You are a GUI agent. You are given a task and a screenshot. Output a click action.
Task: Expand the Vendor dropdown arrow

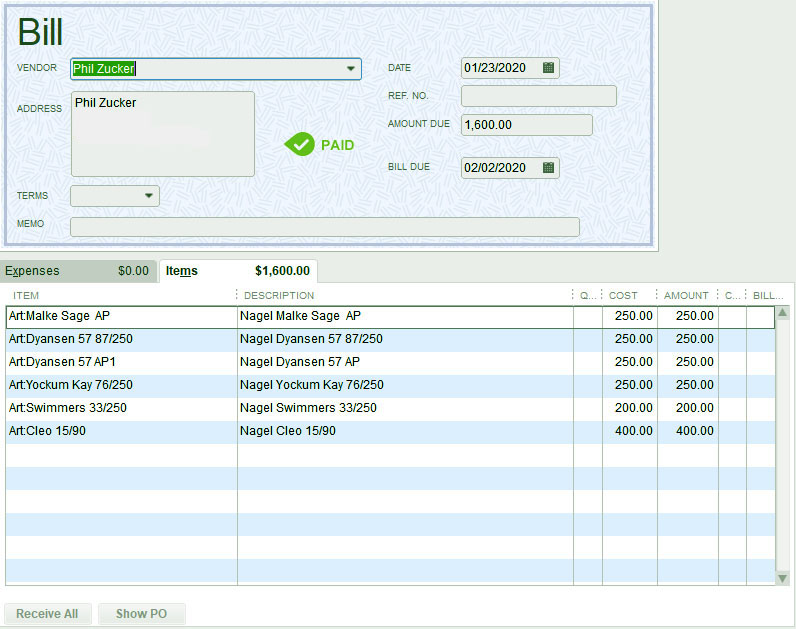click(351, 69)
